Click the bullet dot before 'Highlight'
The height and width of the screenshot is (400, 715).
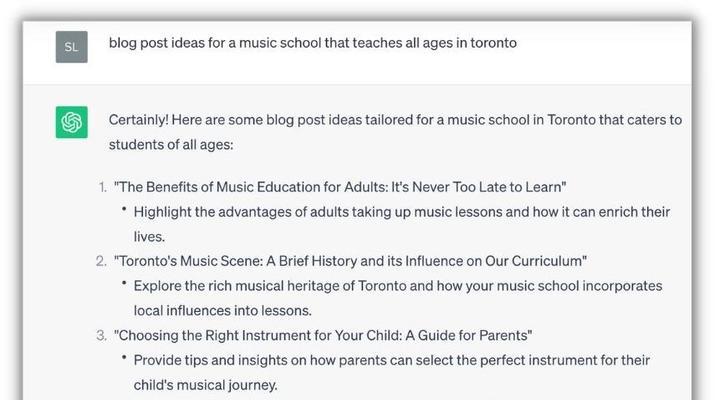124,209
